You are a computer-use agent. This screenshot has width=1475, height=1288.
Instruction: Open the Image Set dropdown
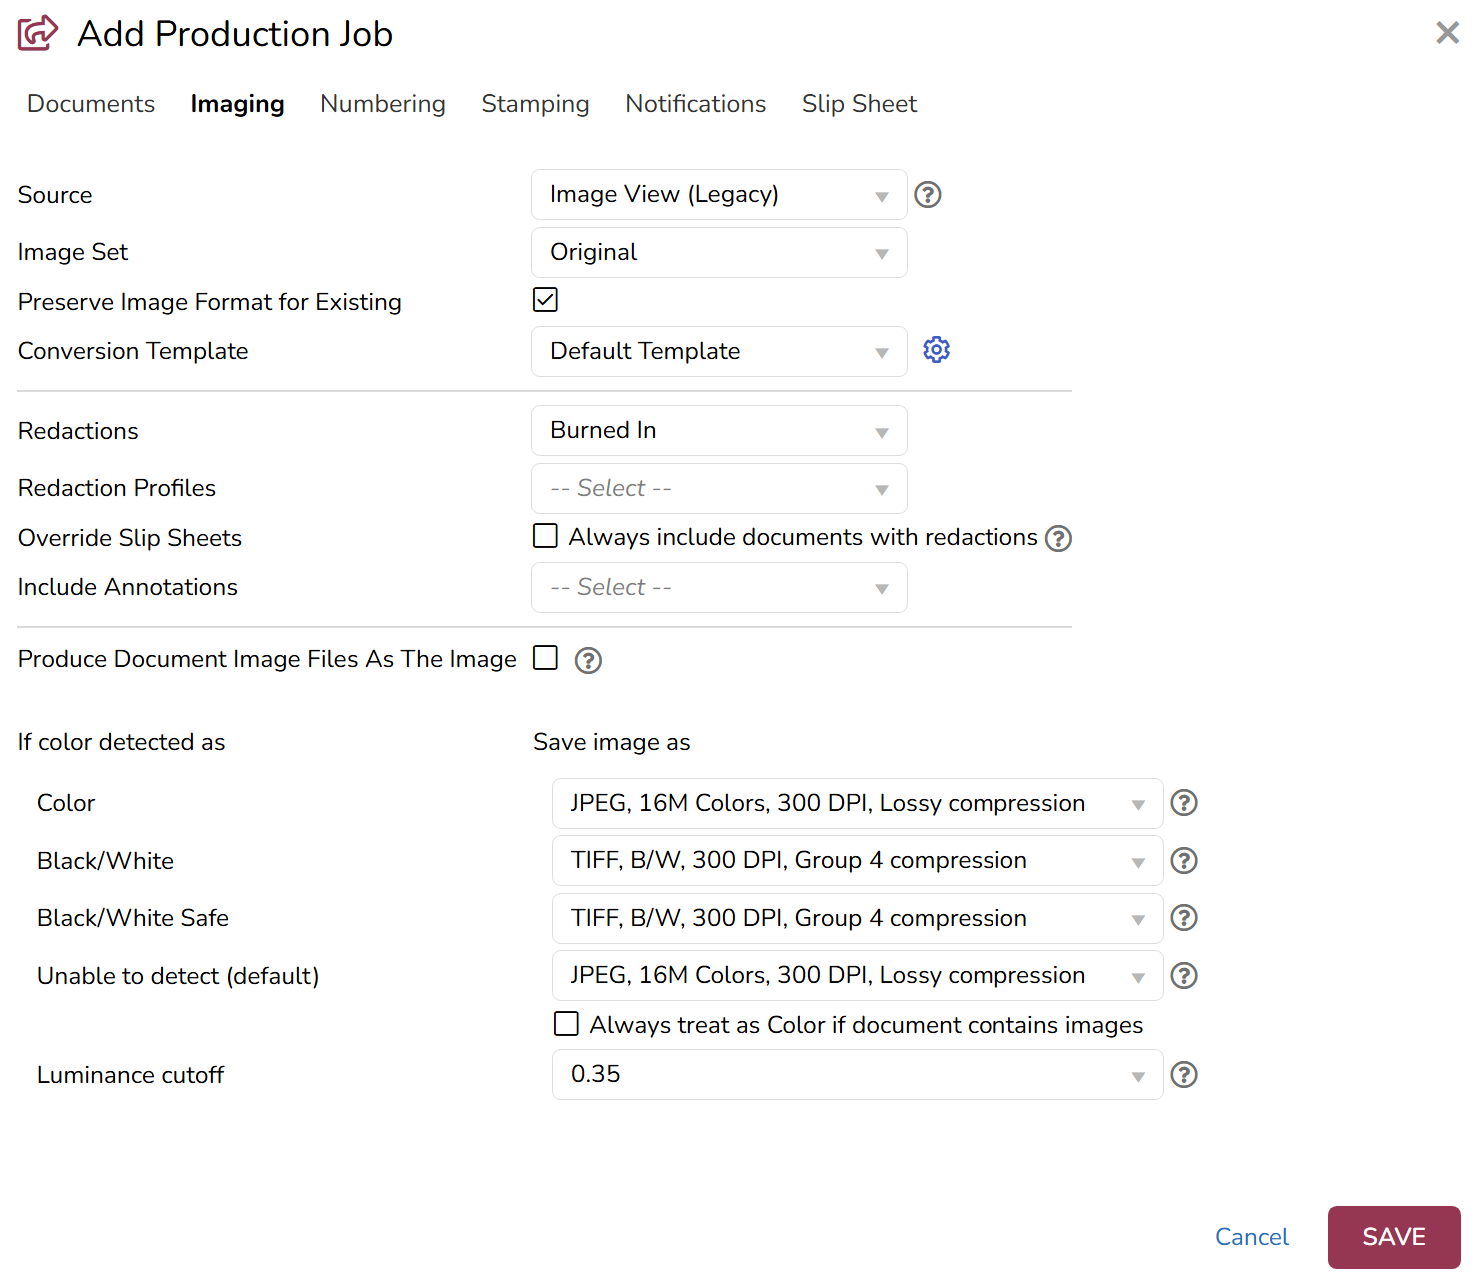click(718, 253)
